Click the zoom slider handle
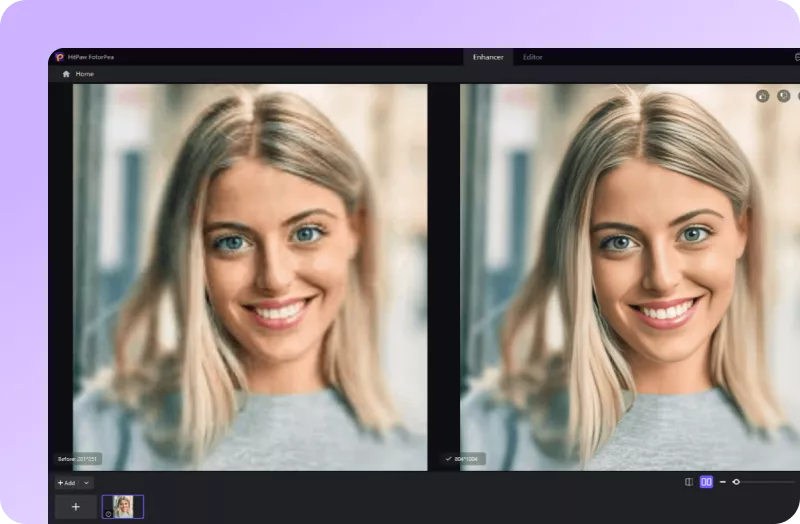The width and height of the screenshot is (800, 524). coord(736,482)
